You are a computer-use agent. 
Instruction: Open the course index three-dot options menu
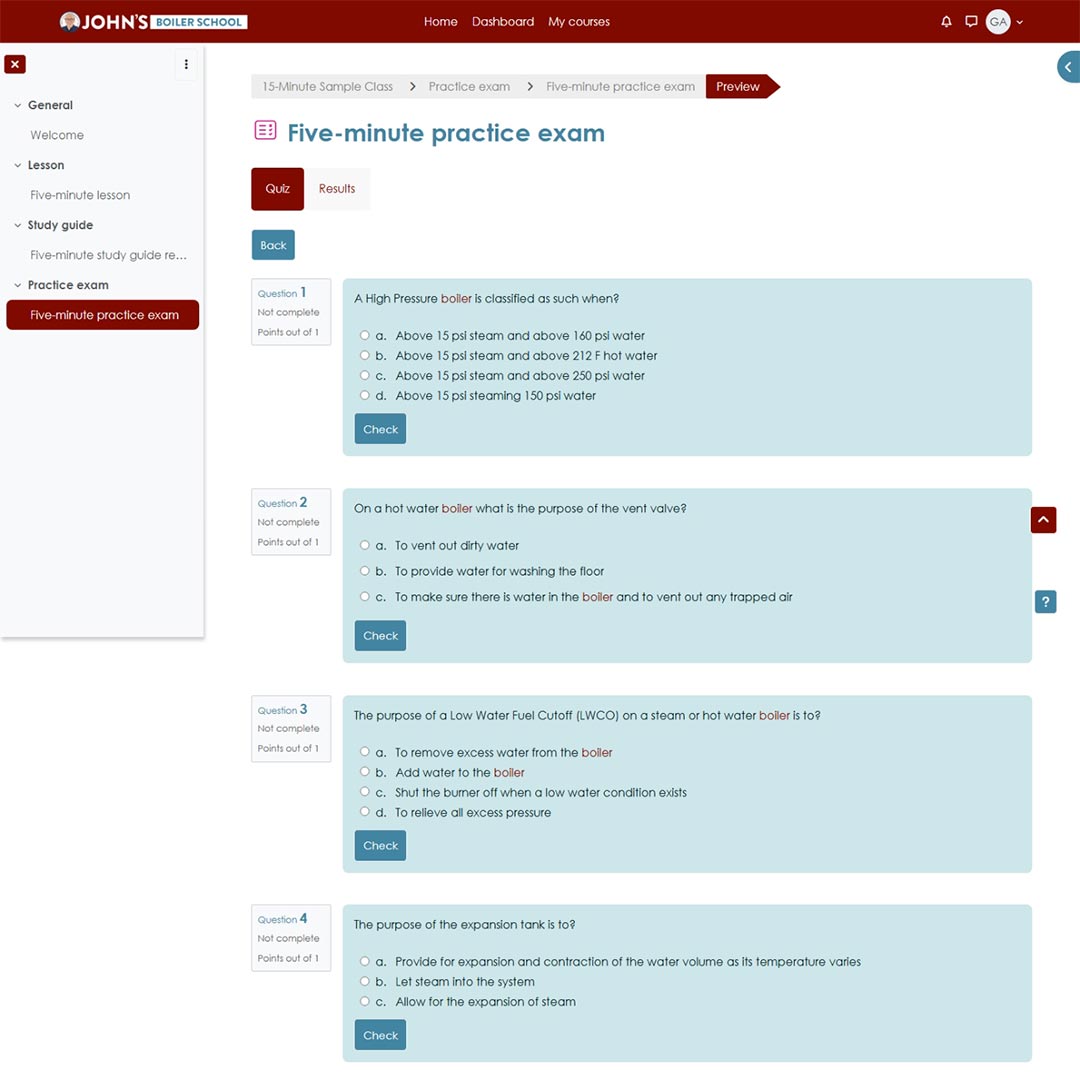click(x=186, y=64)
